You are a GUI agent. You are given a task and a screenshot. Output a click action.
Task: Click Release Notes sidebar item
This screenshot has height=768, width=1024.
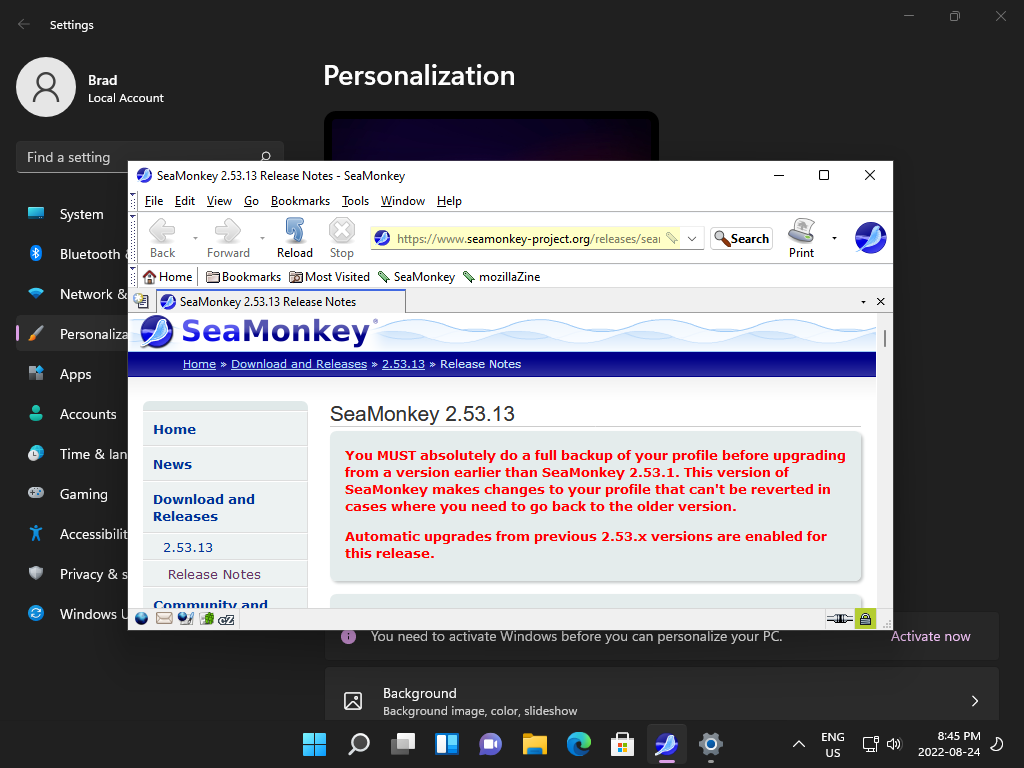point(214,574)
